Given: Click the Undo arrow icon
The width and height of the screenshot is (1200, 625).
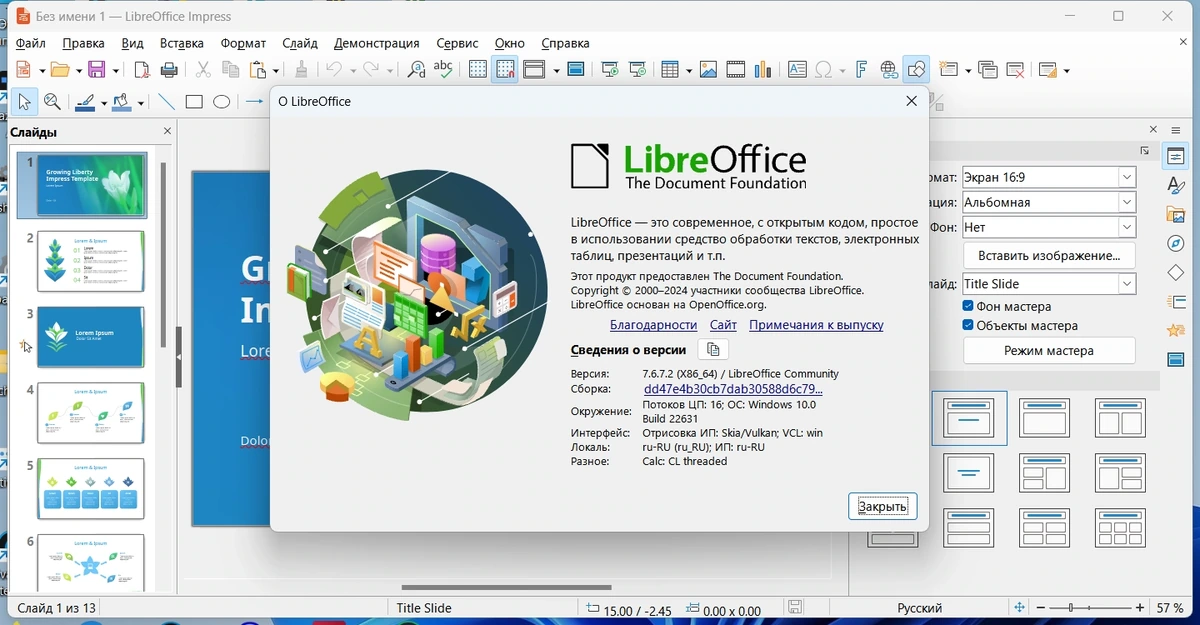Looking at the screenshot, I should [x=335, y=69].
